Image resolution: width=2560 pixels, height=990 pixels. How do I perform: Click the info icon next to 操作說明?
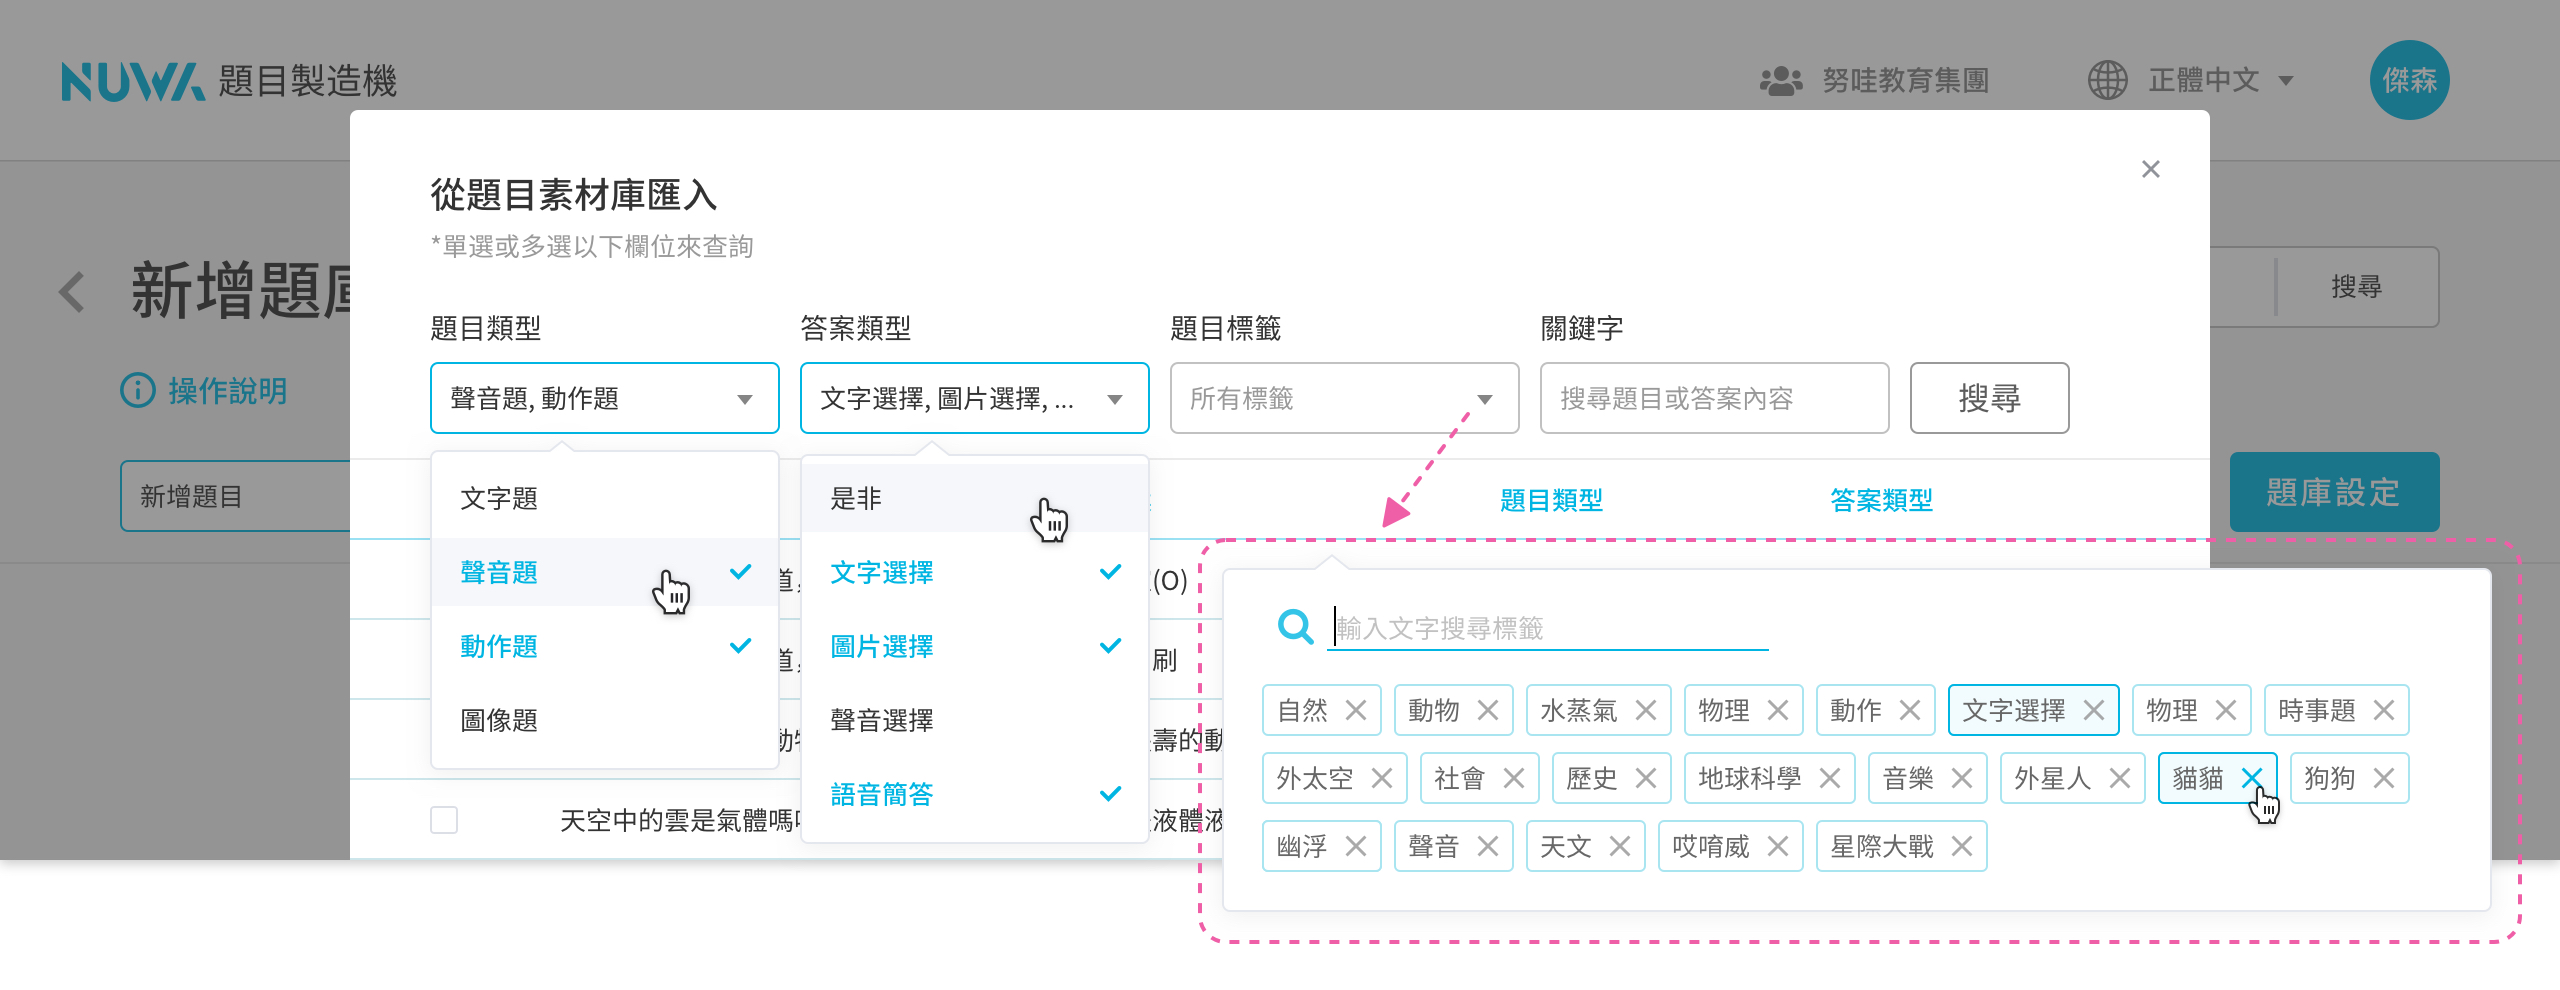click(138, 390)
